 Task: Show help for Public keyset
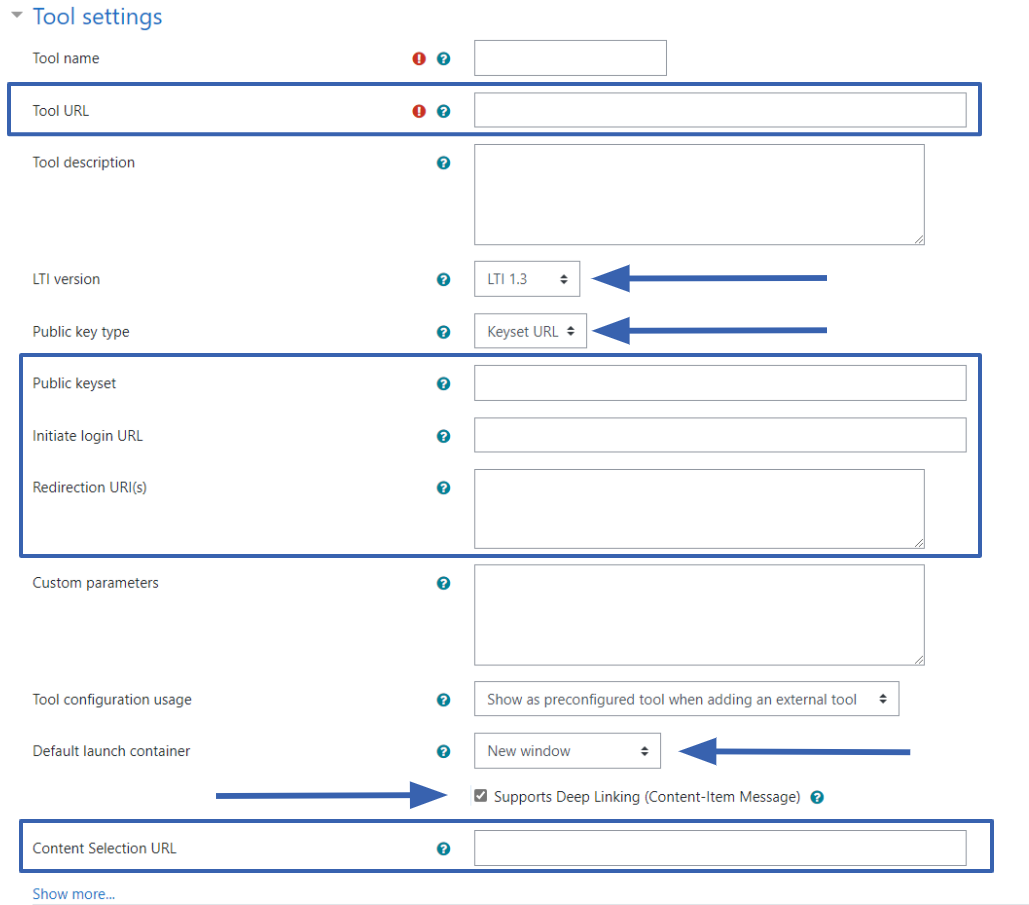click(444, 384)
